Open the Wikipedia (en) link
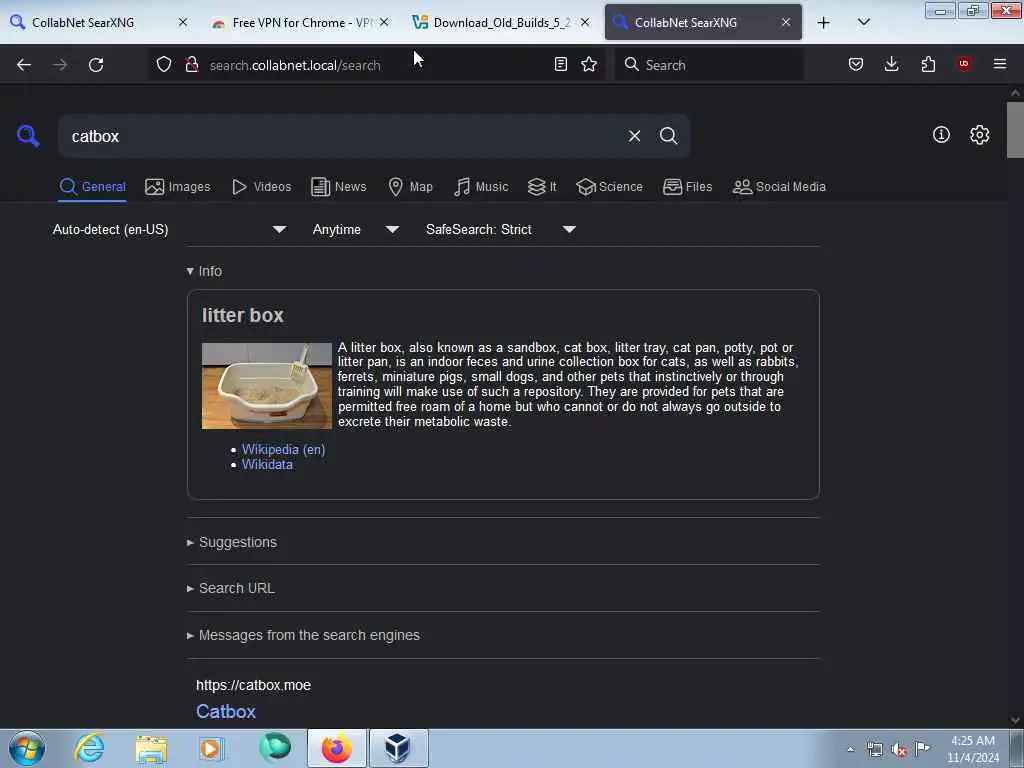Screen dimensions: 1024x768 point(283,449)
